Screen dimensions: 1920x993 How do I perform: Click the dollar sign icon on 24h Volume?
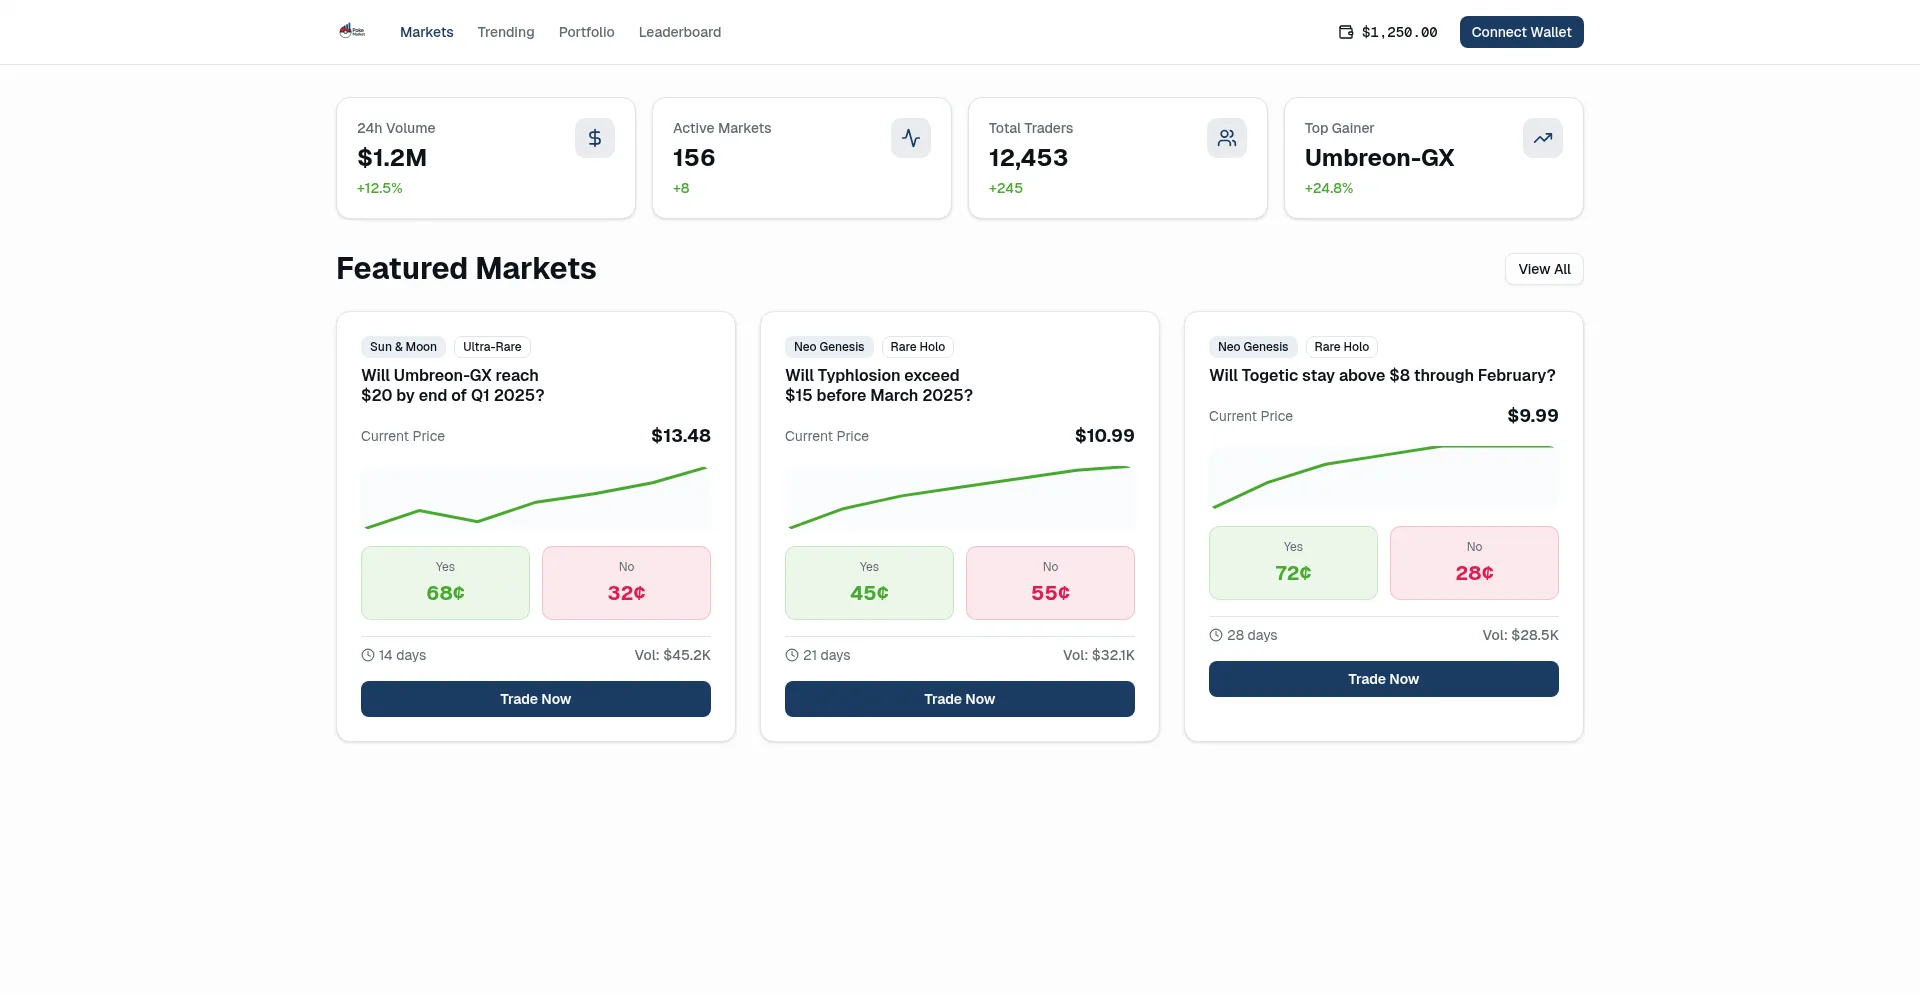[x=594, y=138]
